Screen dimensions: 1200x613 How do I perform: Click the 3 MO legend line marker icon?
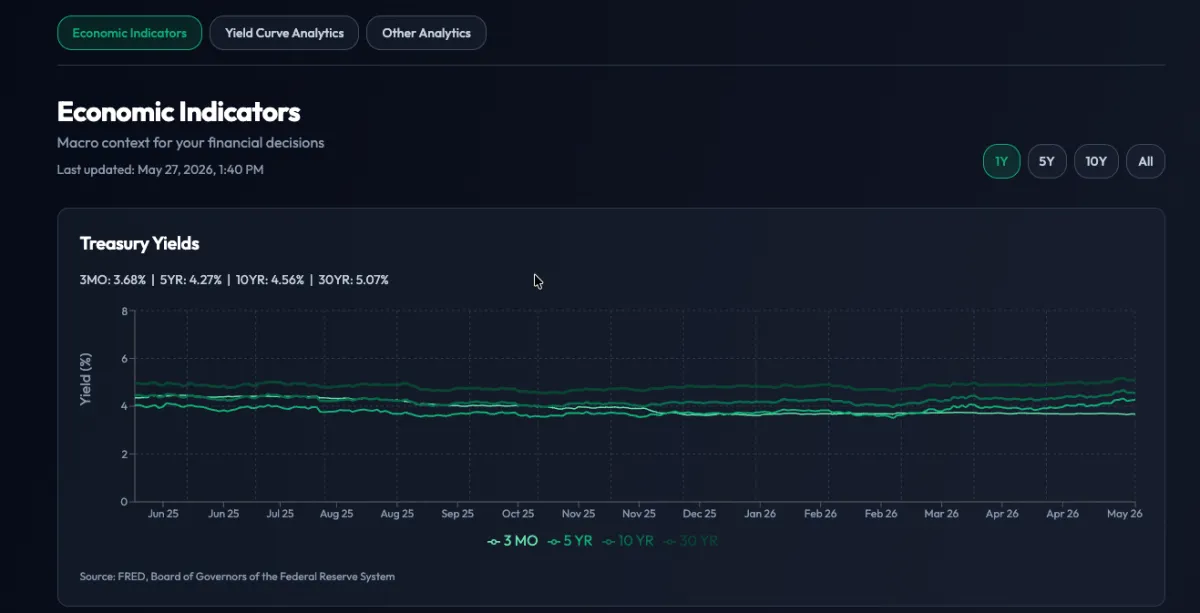point(493,541)
